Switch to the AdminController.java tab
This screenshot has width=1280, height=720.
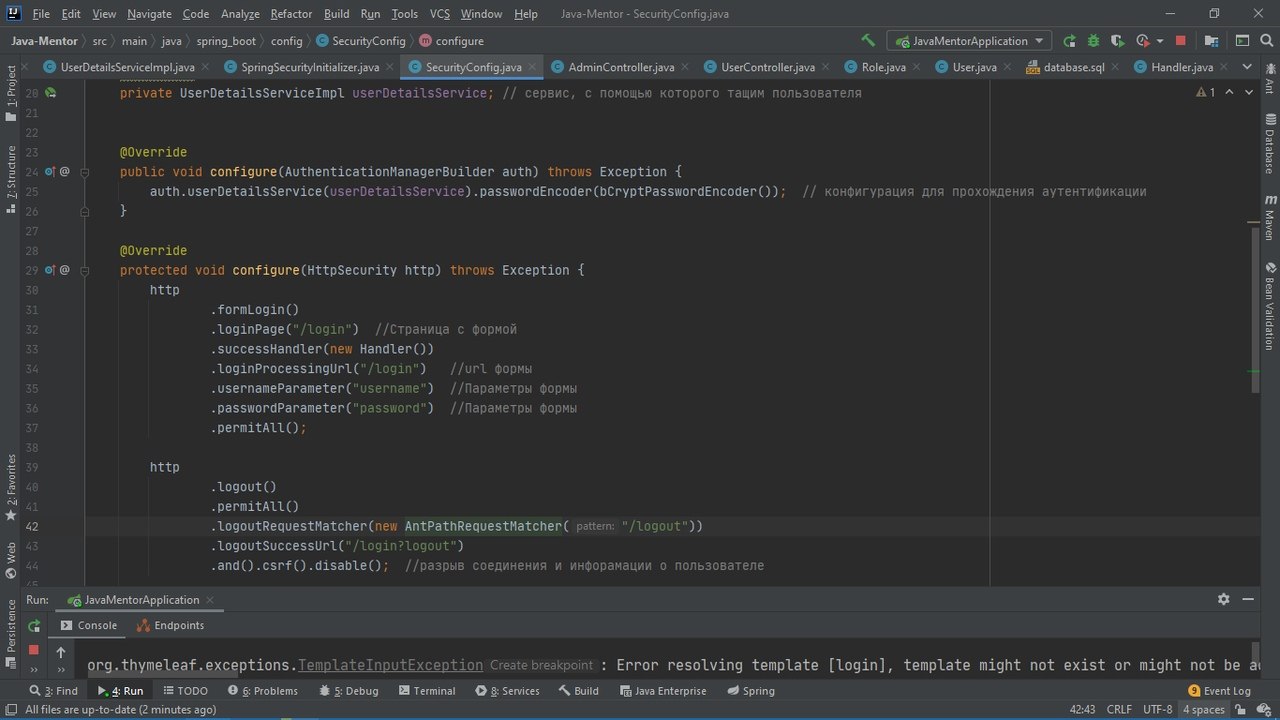621,67
